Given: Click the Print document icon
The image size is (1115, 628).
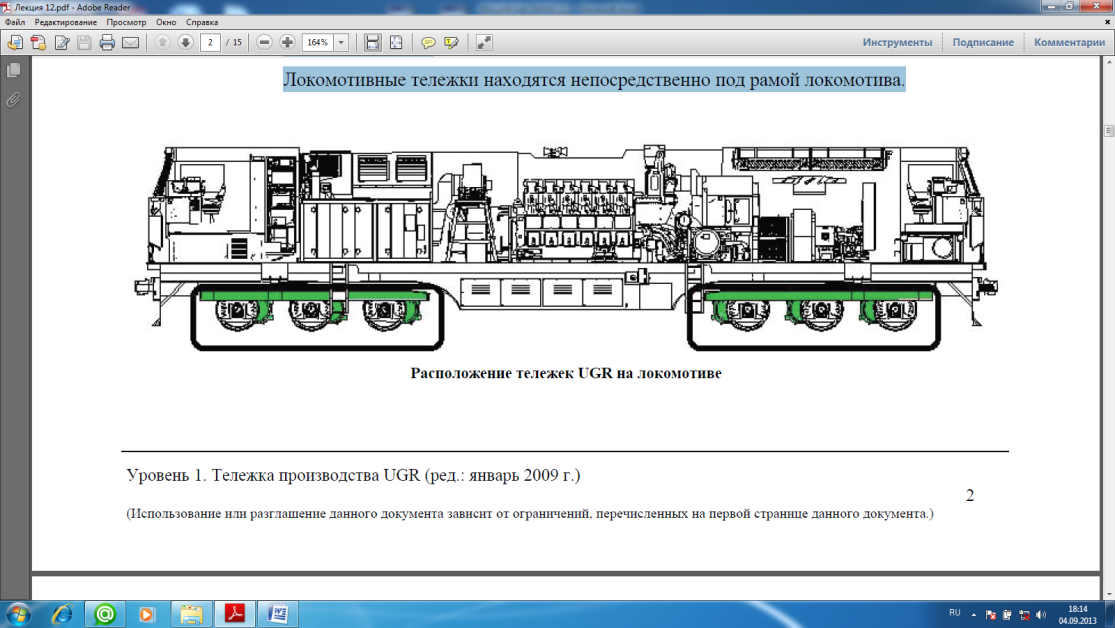Looking at the screenshot, I should click(107, 42).
